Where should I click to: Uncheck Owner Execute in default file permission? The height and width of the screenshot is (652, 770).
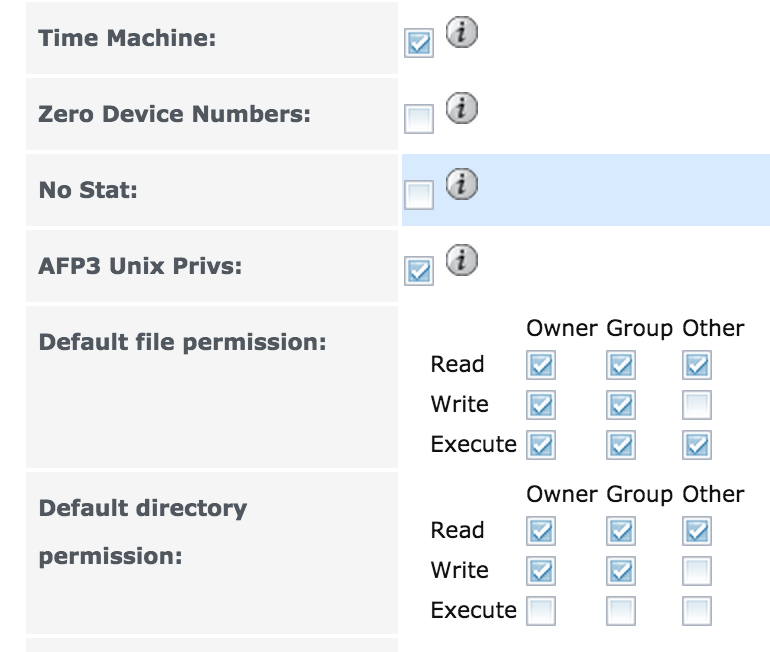pyautogui.click(x=541, y=446)
